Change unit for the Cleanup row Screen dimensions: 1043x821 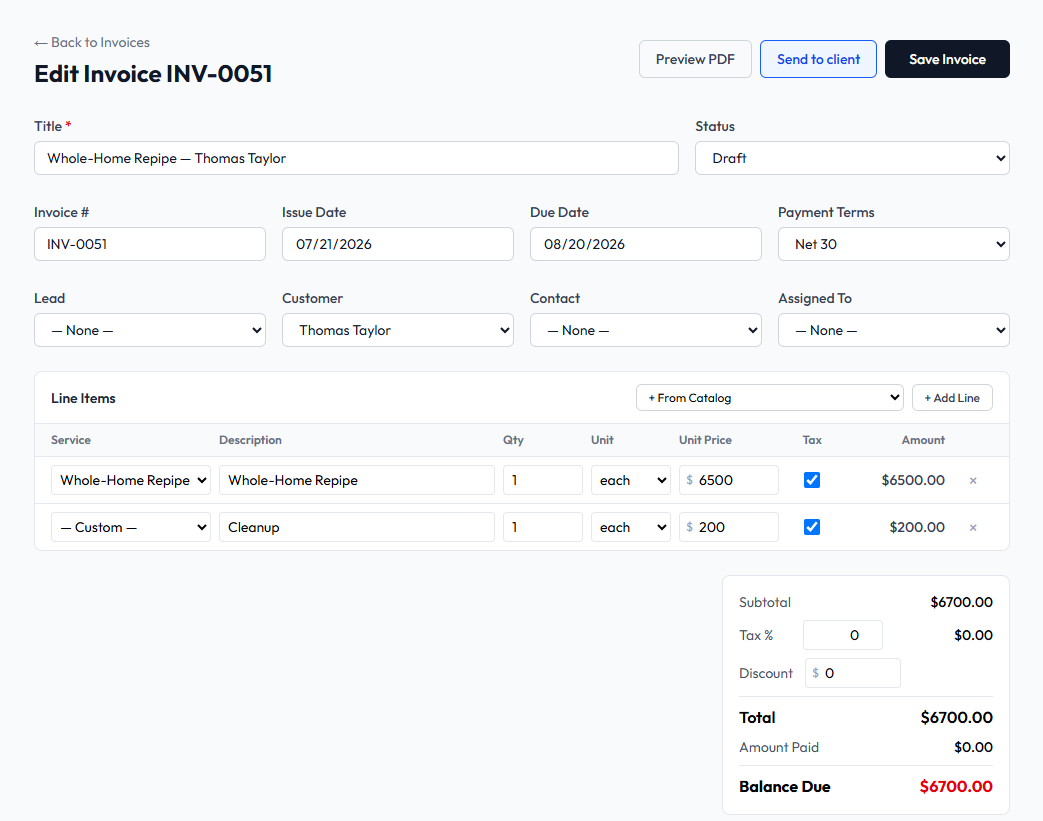[x=631, y=527]
